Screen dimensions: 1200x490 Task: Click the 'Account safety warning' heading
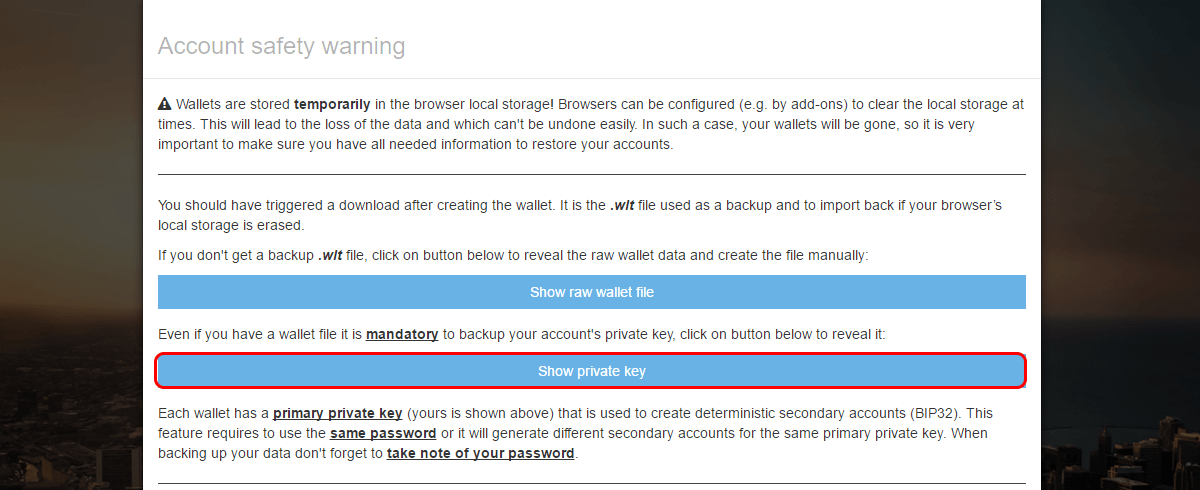tap(281, 46)
